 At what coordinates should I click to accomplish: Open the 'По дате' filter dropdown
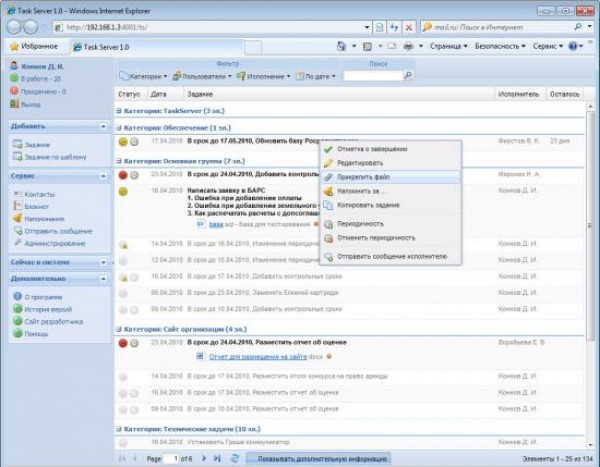click(x=316, y=76)
